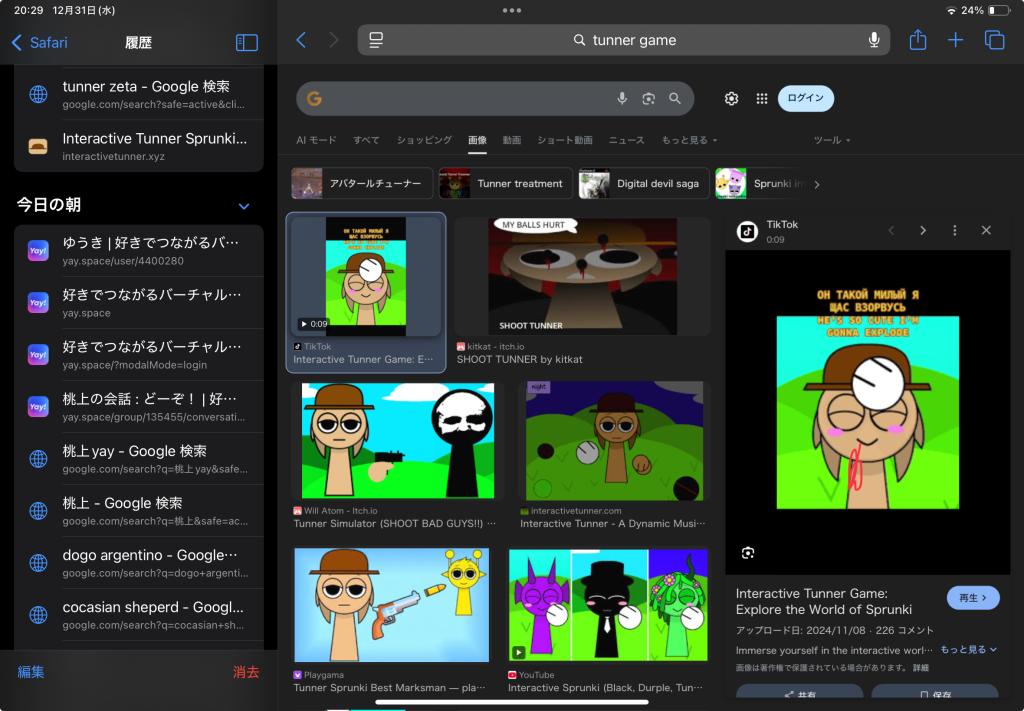Tap the Safari share icon
1024x711 pixels.
pos(918,40)
